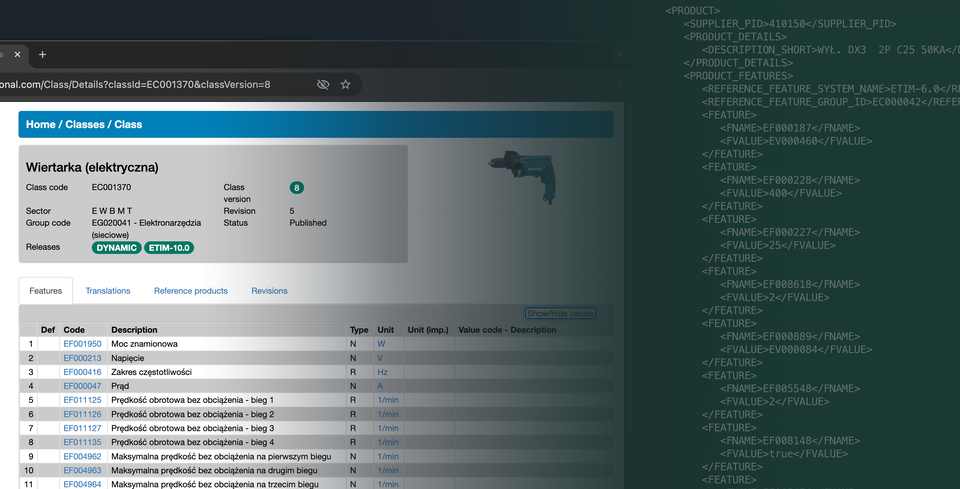Click the FVALUE EV000460 line in XML

click(796, 141)
